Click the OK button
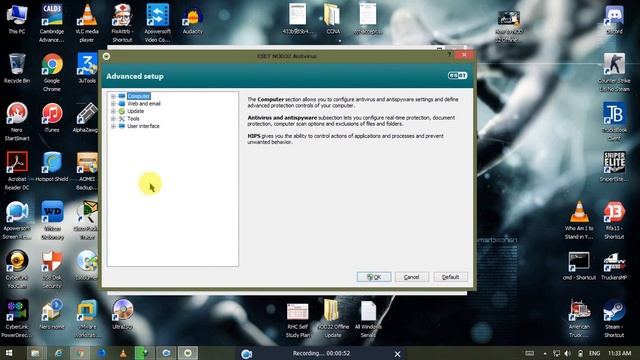This screenshot has height=360, width=640. [x=374, y=277]
